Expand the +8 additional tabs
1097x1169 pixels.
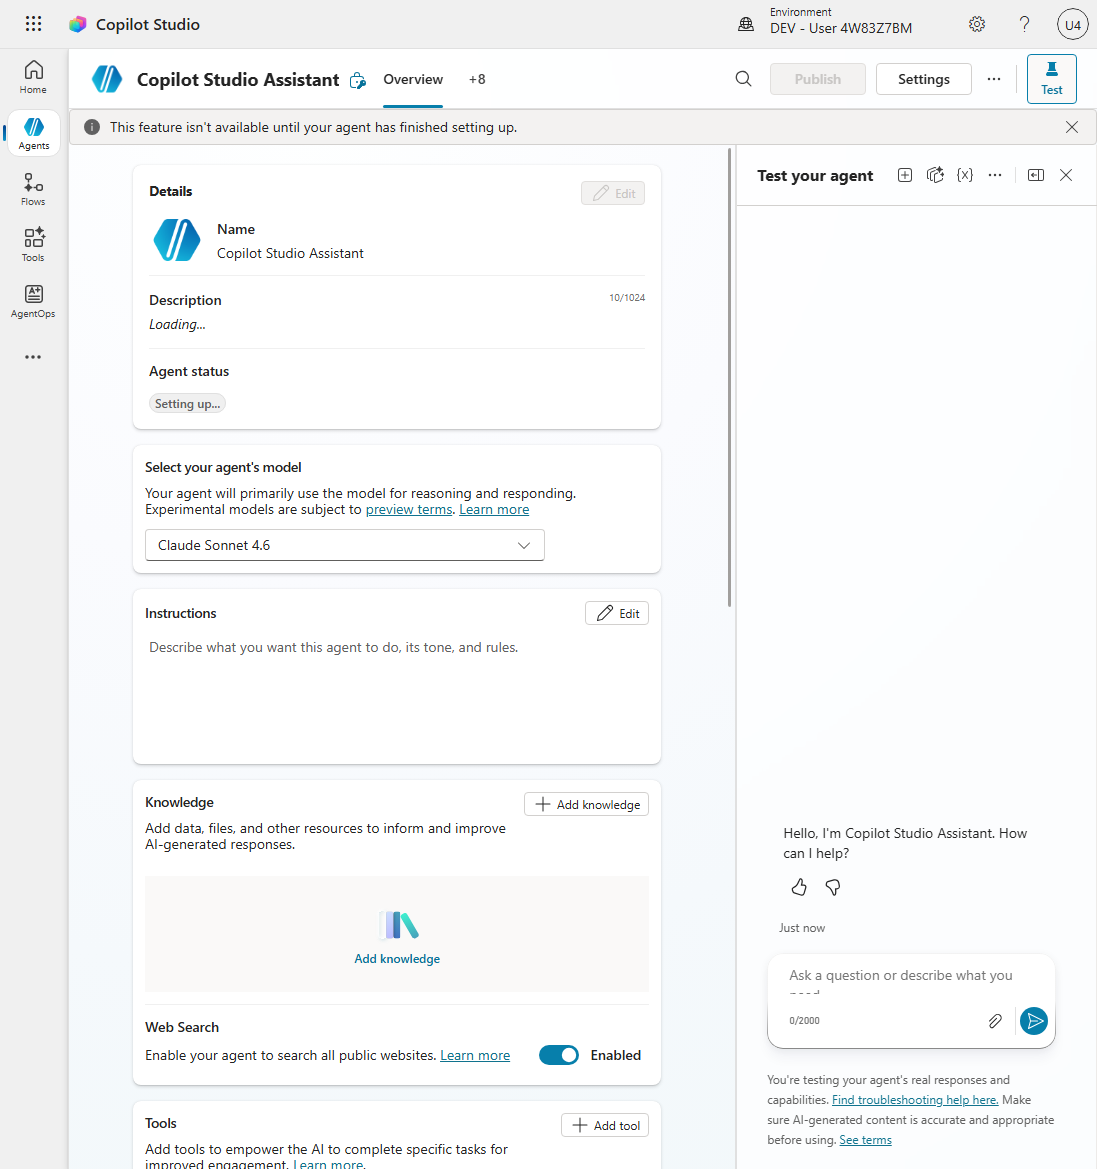click(477, 79)
